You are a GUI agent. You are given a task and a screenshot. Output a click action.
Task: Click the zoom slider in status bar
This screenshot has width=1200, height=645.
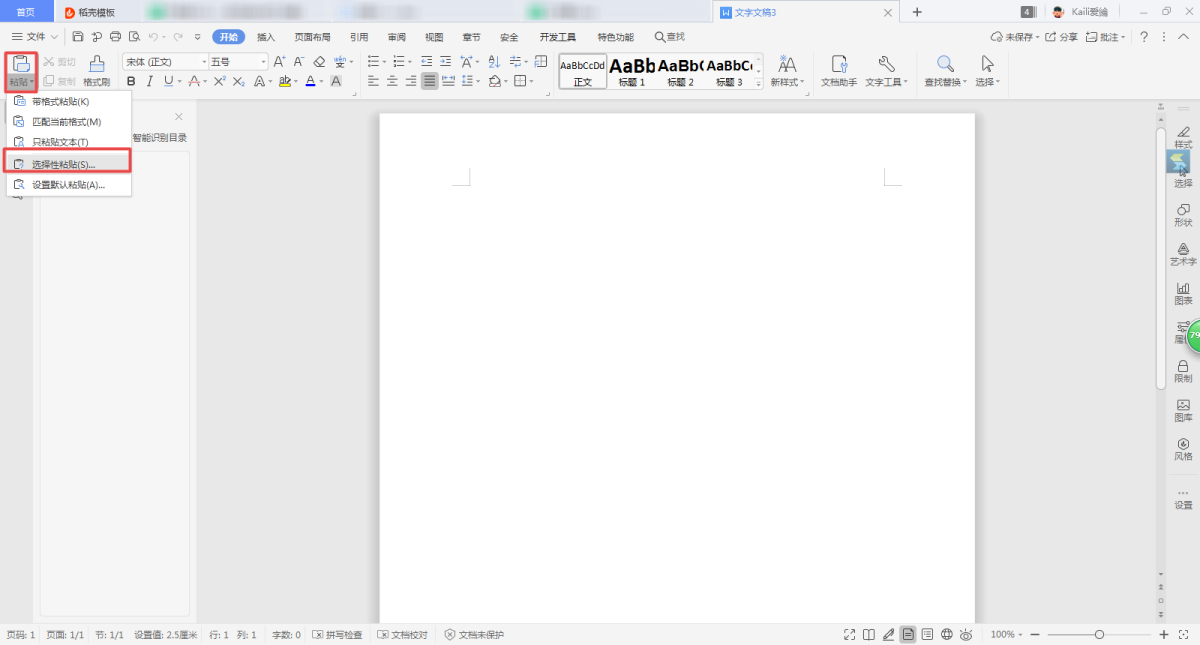pyautogui.click(x=1099, y=635)
